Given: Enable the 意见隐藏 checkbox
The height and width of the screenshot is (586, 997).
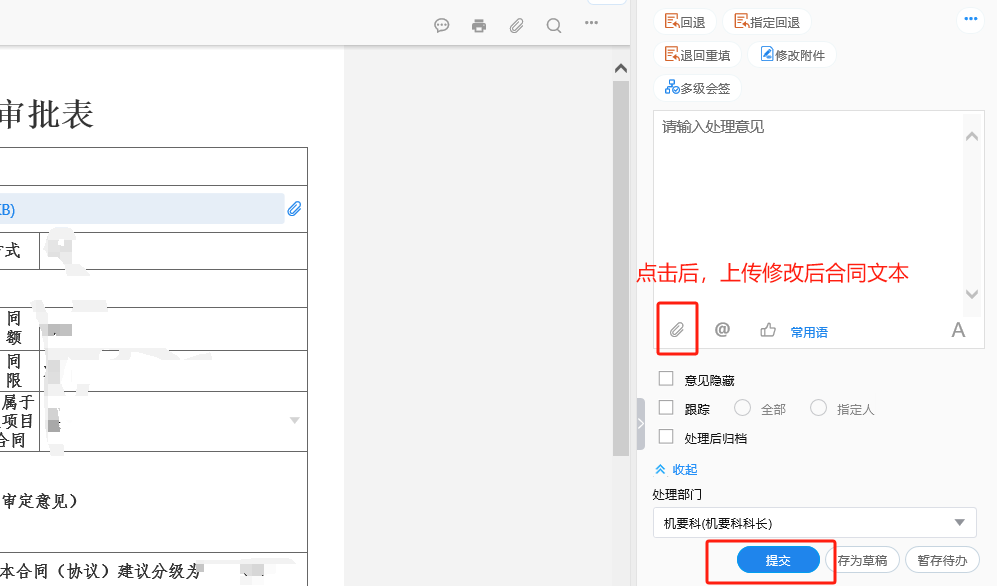Looking at the screenshot, I should [666, 379].
